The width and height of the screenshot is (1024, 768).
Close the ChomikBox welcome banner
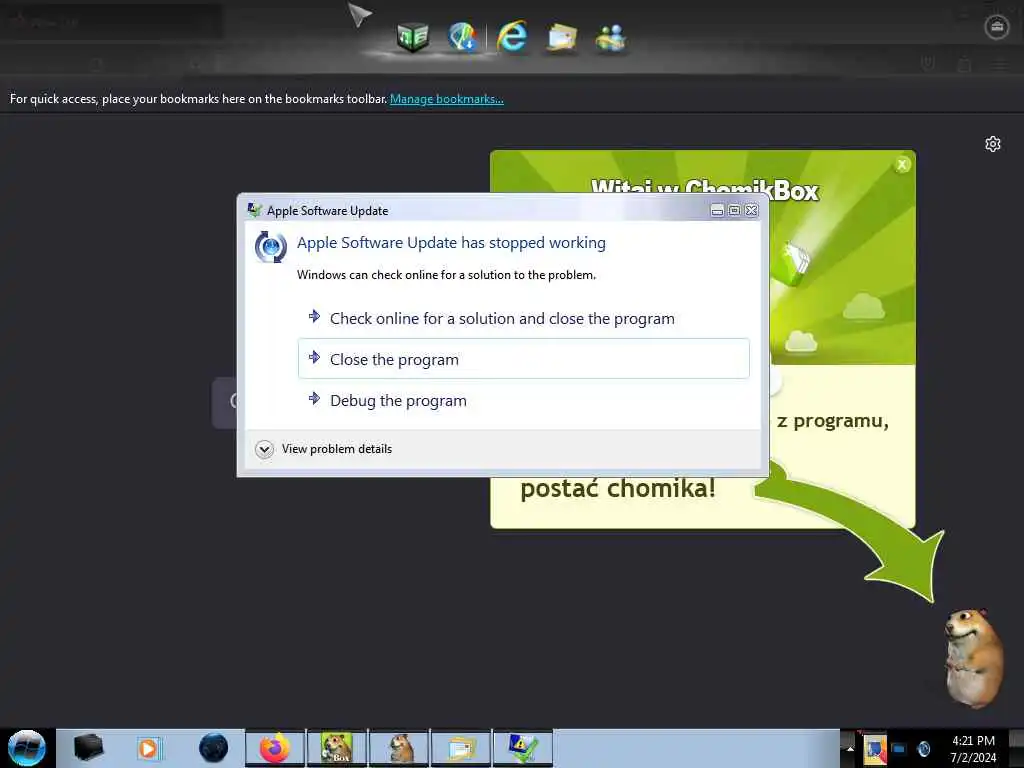(x=902, y=165)
